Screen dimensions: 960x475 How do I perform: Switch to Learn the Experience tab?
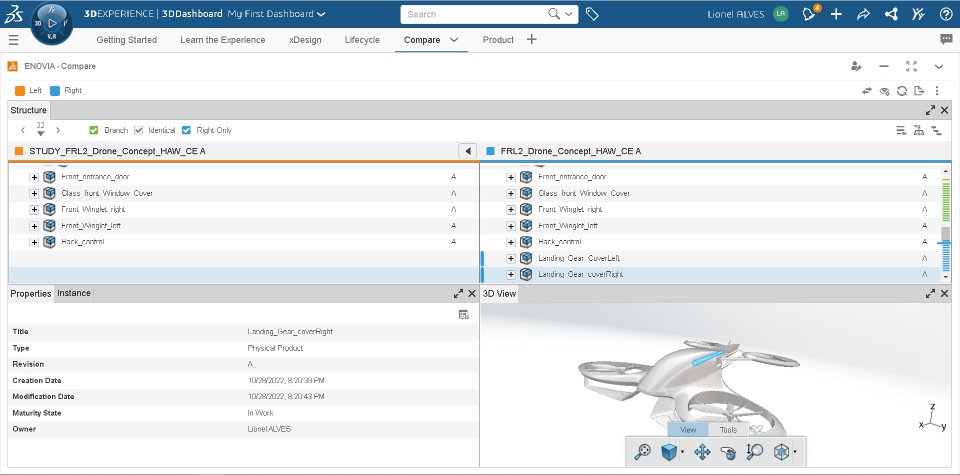[223, 40]
